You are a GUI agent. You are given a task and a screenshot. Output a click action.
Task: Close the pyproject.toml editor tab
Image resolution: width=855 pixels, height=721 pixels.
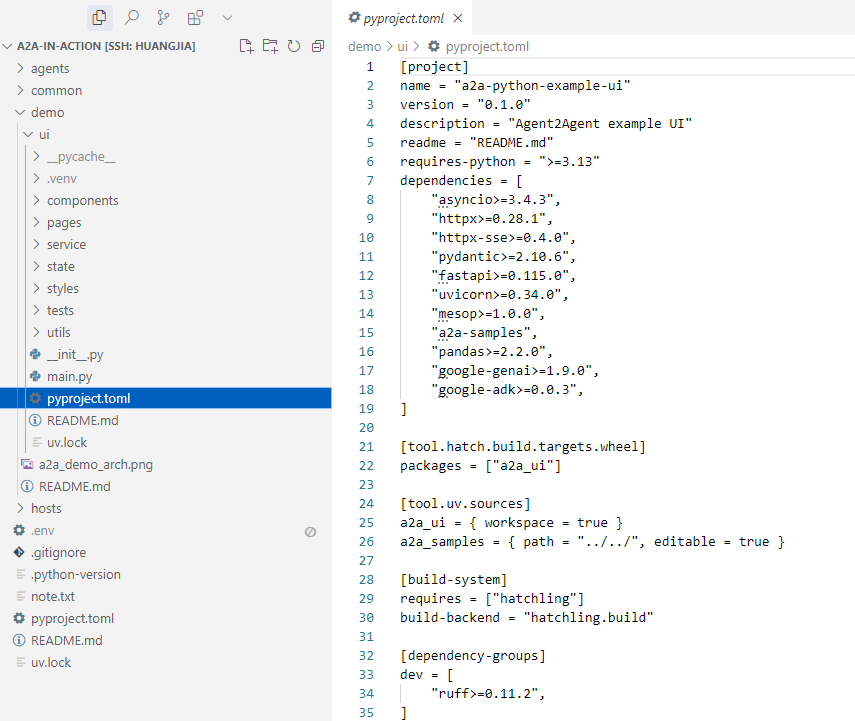457,18
